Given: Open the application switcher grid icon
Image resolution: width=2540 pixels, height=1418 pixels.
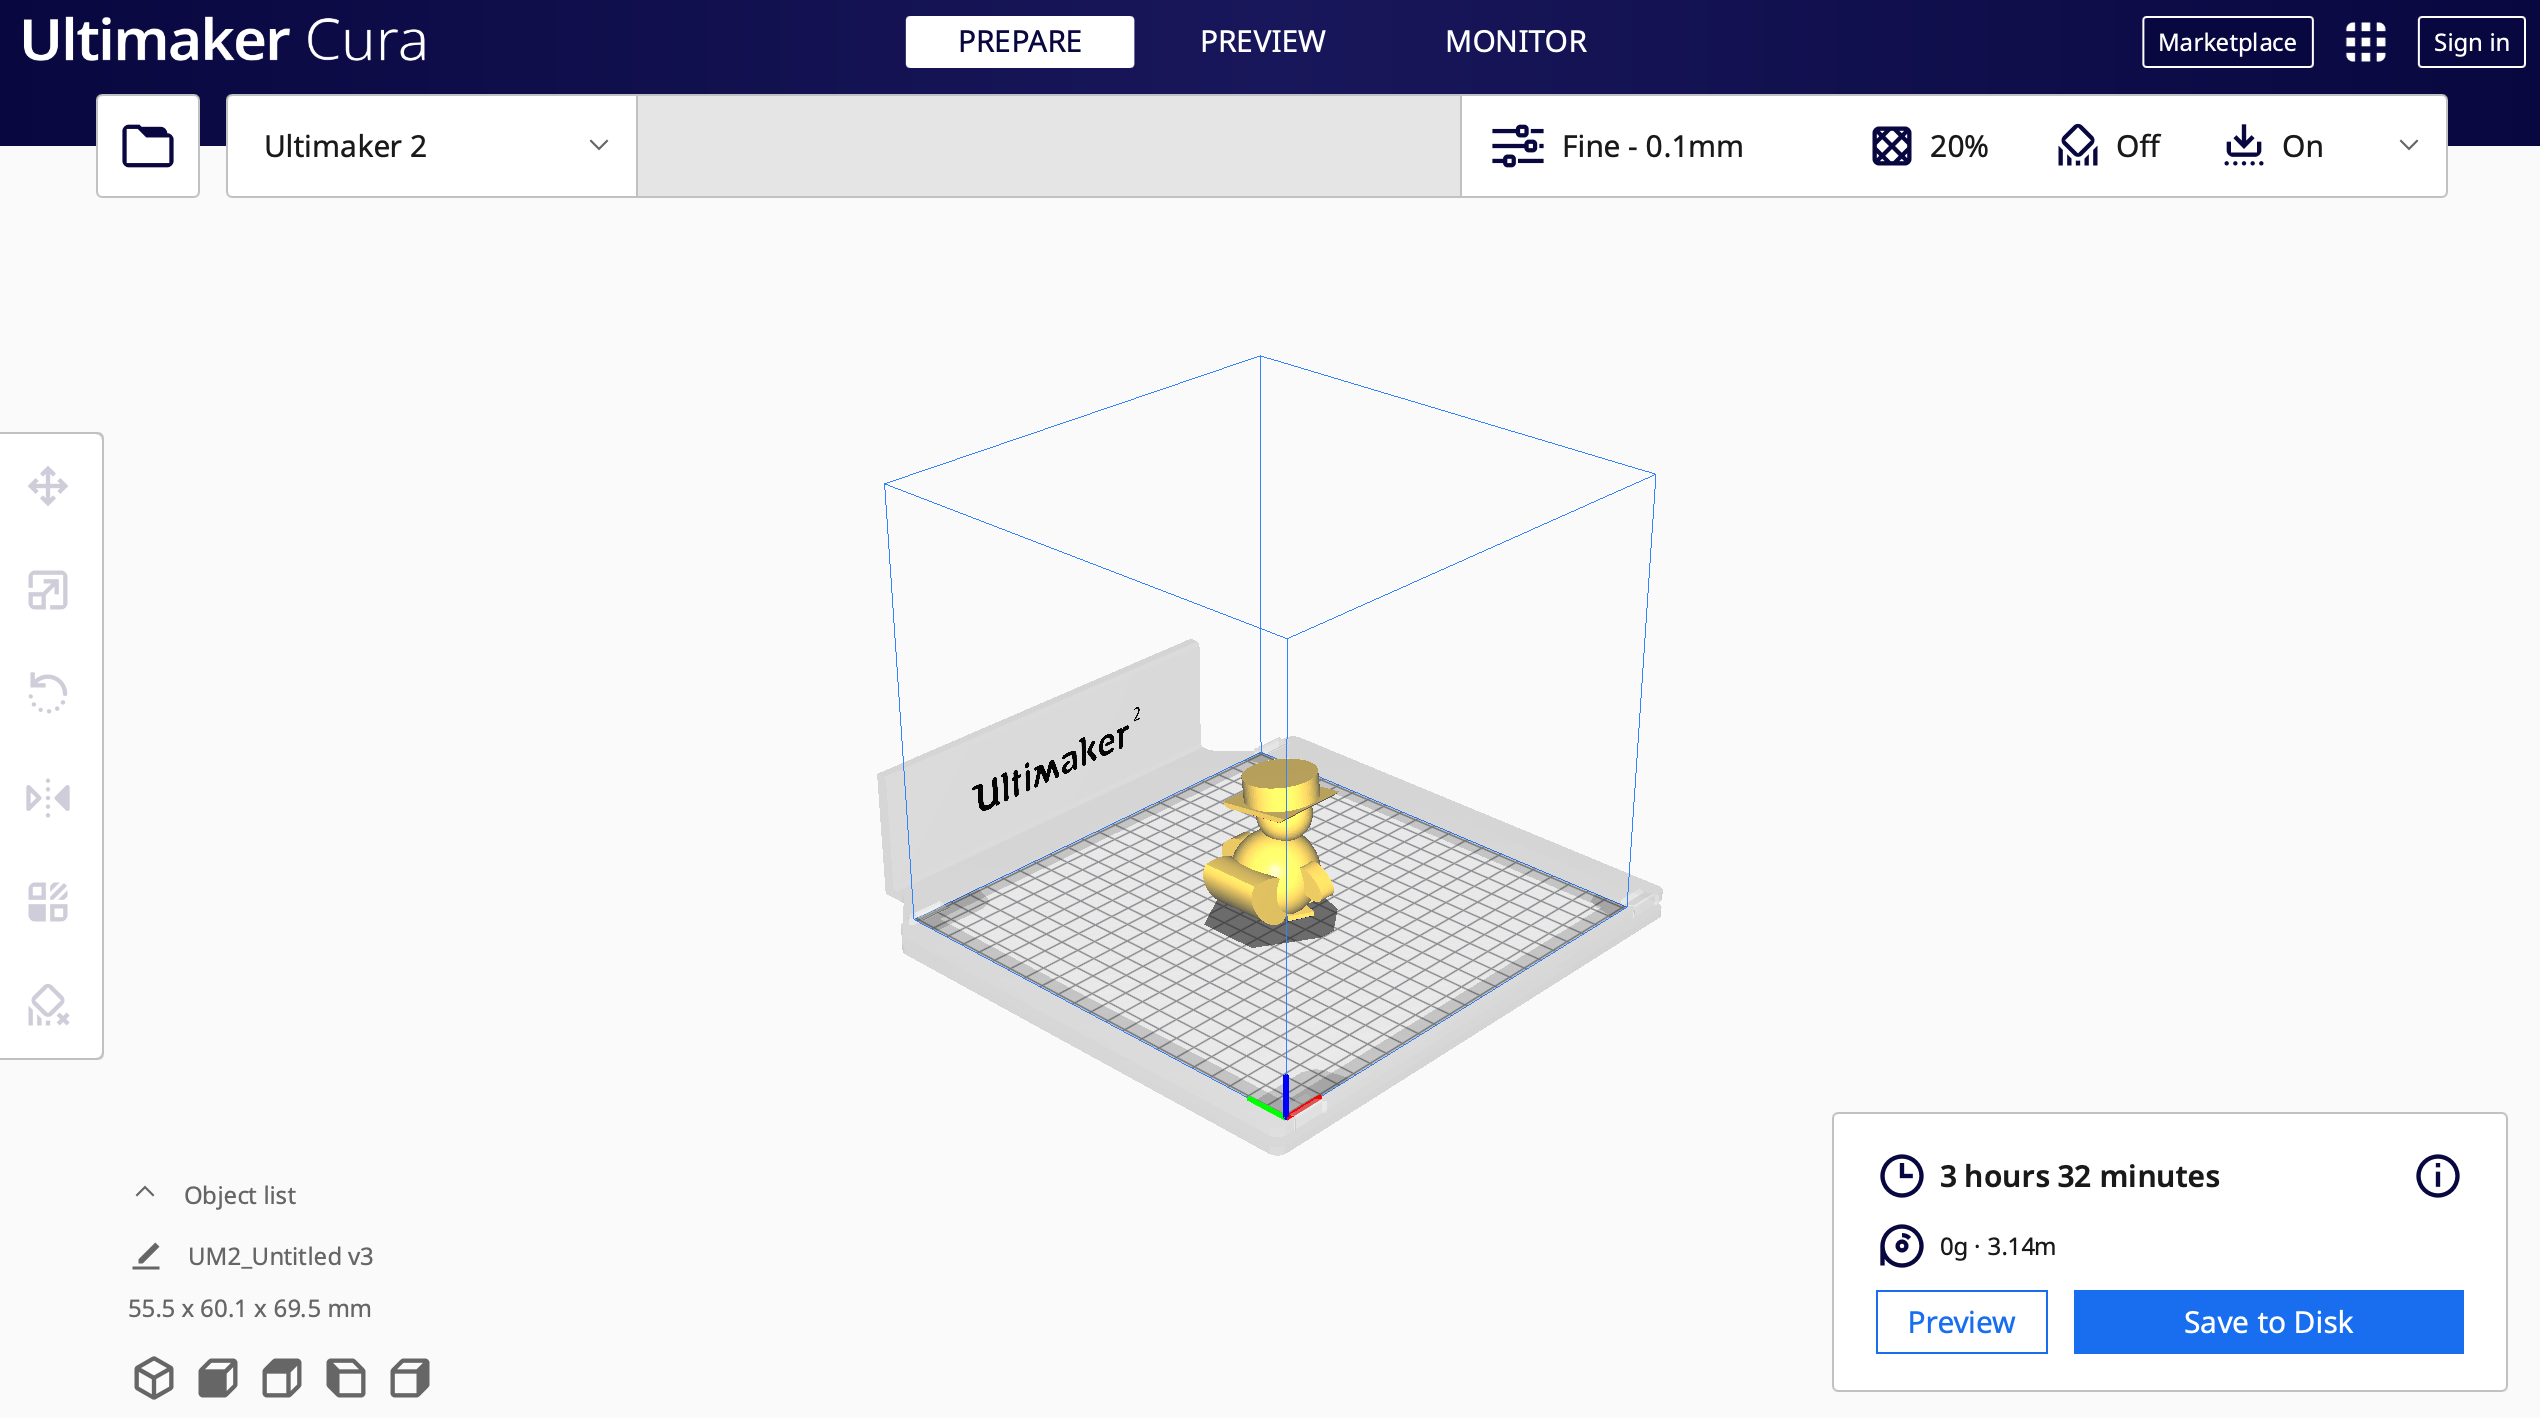Looking at the screenshot, I should click(2366, 42).
